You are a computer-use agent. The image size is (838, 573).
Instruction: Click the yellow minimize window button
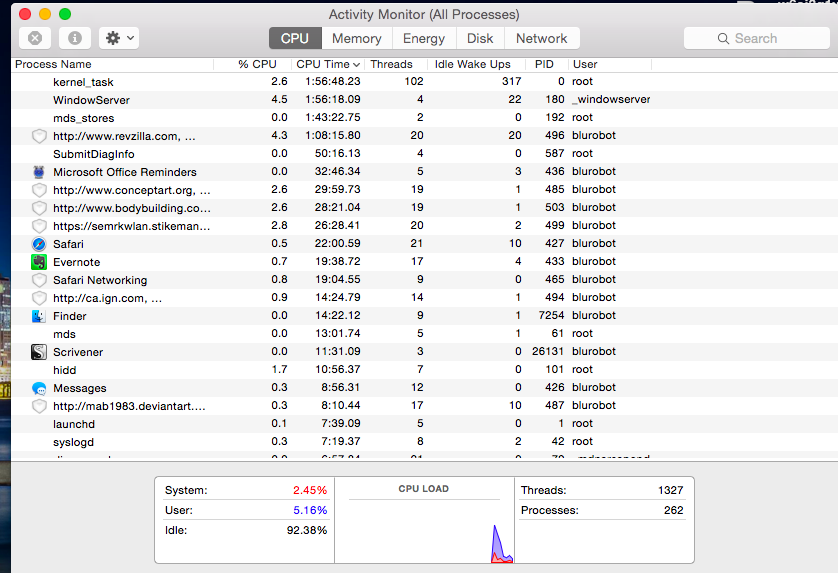coord(45,14)
